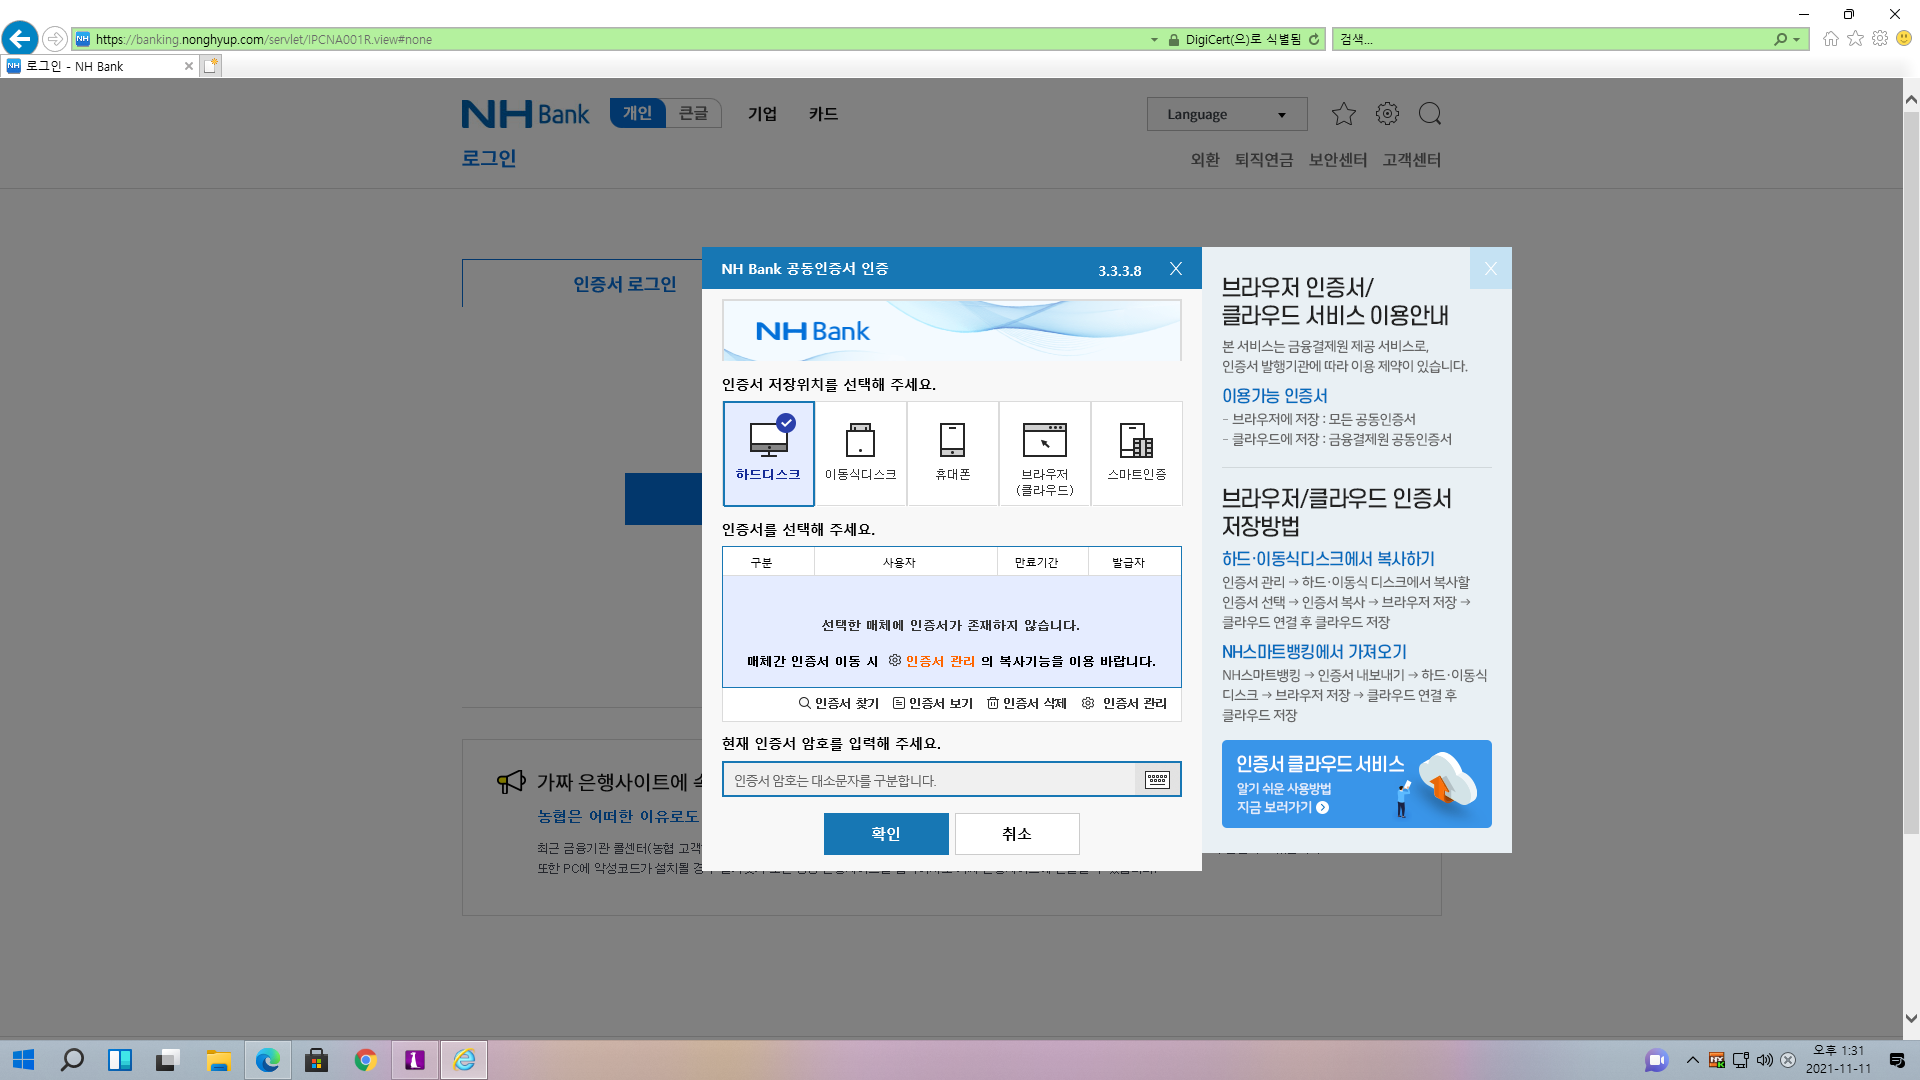This screenshot has width=1920, height=1080.
Task: Open the browser tools gear icon
Action: pos(1880,39)
